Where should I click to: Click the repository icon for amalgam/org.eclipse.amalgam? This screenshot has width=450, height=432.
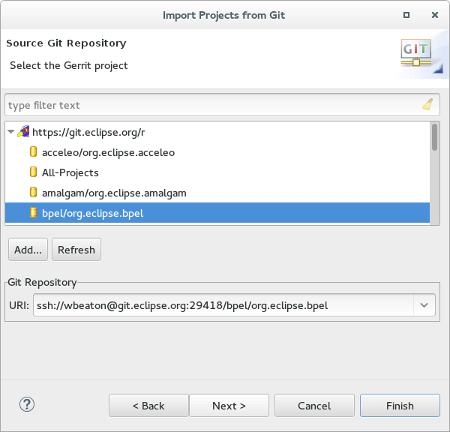click(33, 192)
